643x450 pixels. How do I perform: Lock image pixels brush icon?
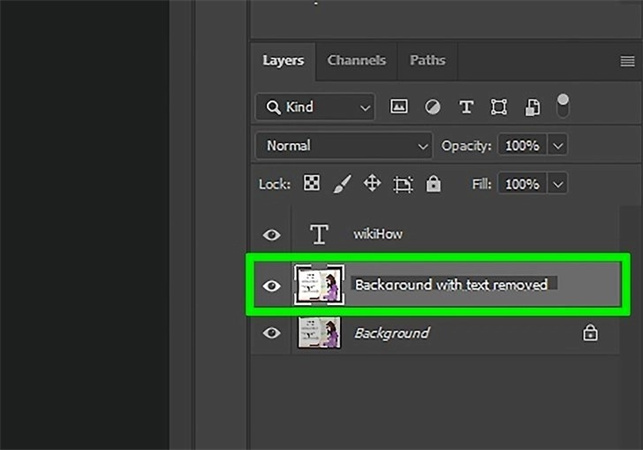coord(342,184)
